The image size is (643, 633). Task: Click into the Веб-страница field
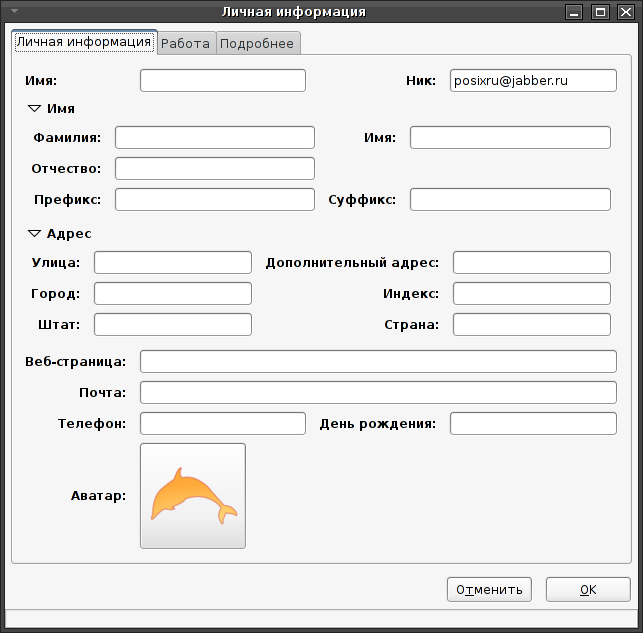(x=378, y=362)
